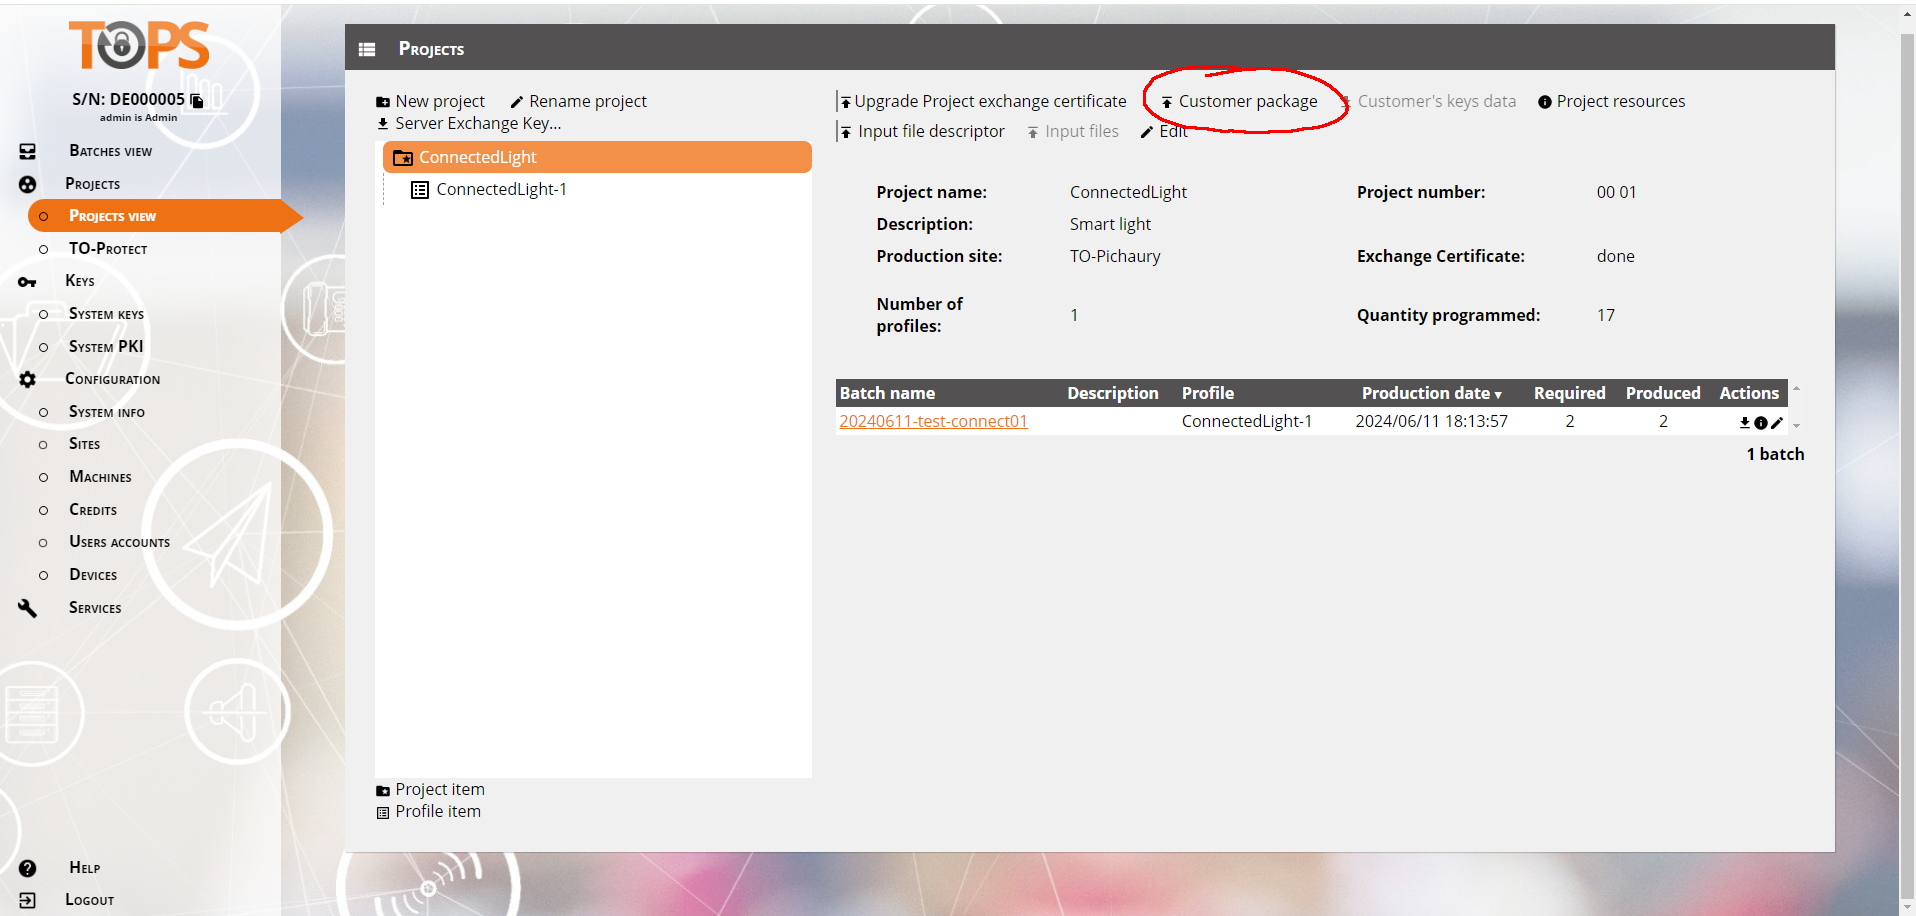Open the 20240611-test-connect01 batch link
This screenshot has width=1916, height=916.
coord(933,421)
